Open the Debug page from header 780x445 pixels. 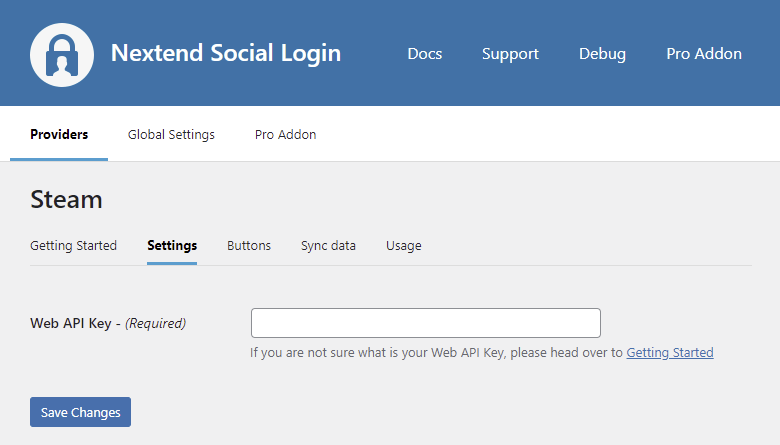click(x=602, y=54)
